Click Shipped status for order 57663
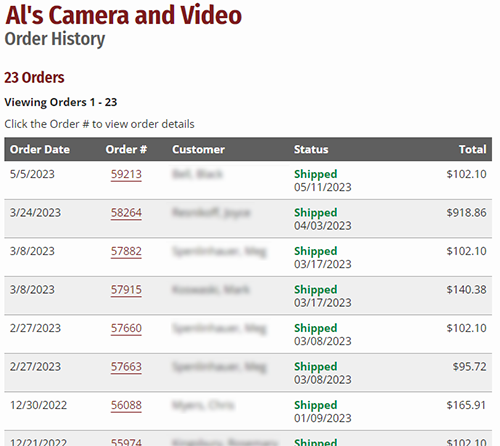The height and width of the screenshot is (446, 500). [x=315, y=367]
